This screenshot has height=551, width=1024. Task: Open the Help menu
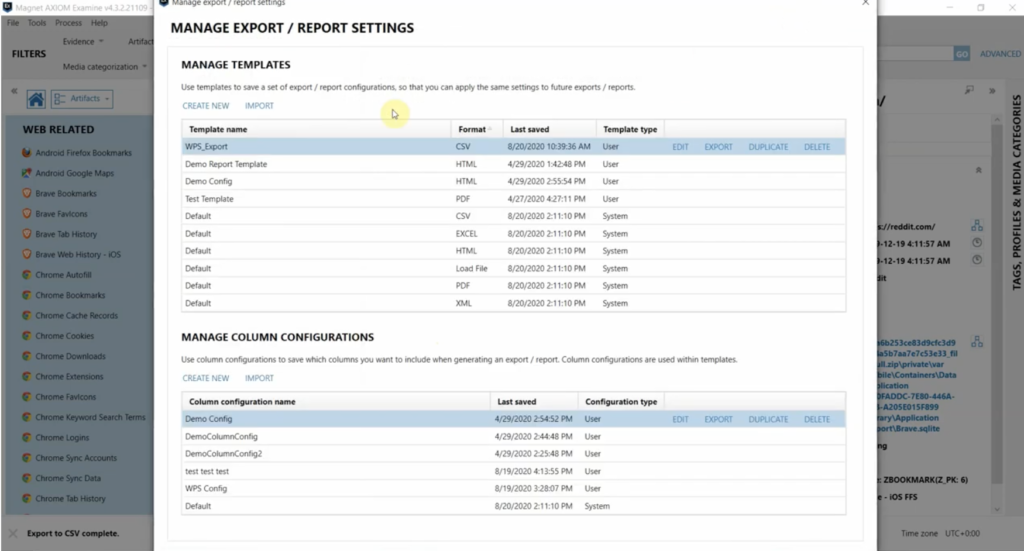click(99, 23)
